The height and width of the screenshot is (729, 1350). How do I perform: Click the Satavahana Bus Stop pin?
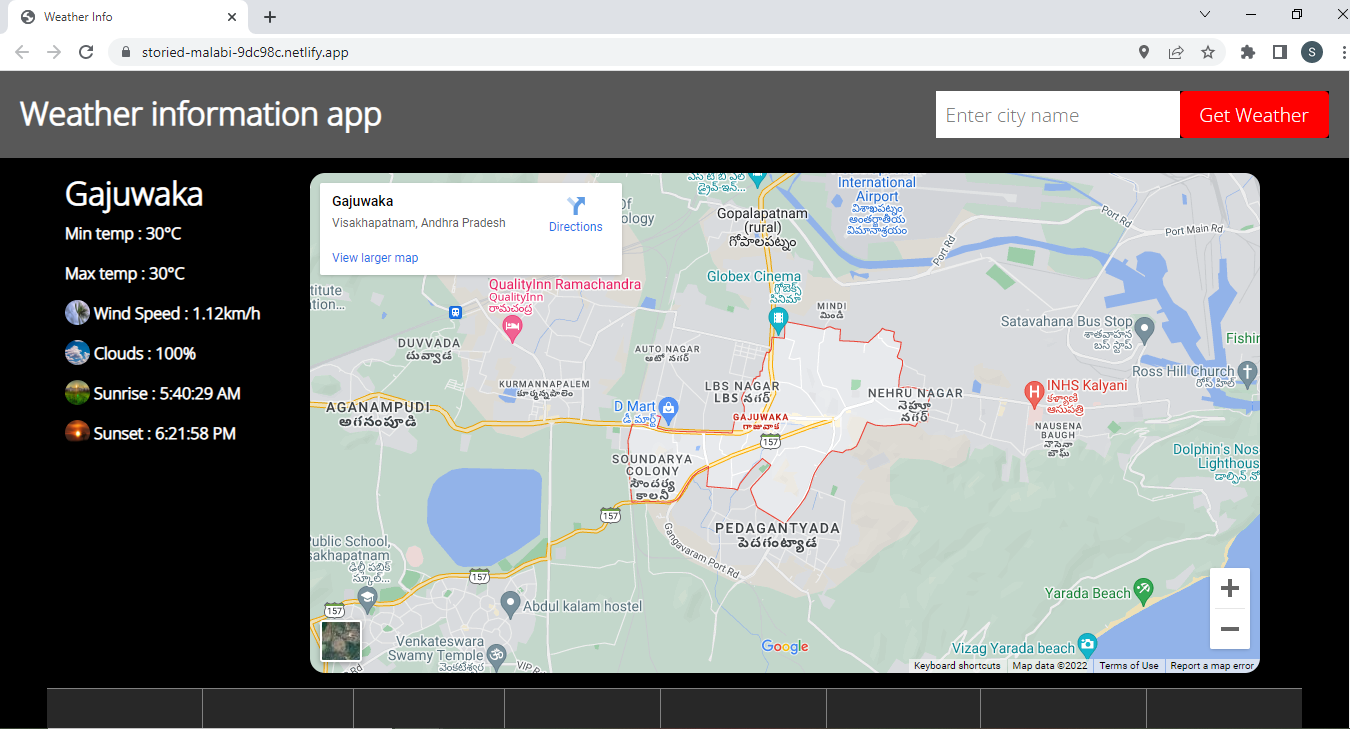tap(1145, 328)
